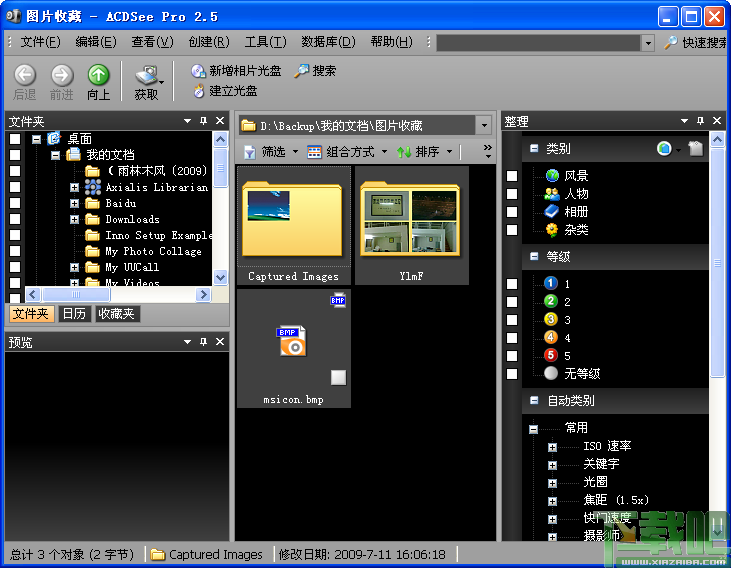Pin the 预览 panel with pushpin icon
Image resolution: width=731 pixels, height=568 pixels.
(203, 342)
